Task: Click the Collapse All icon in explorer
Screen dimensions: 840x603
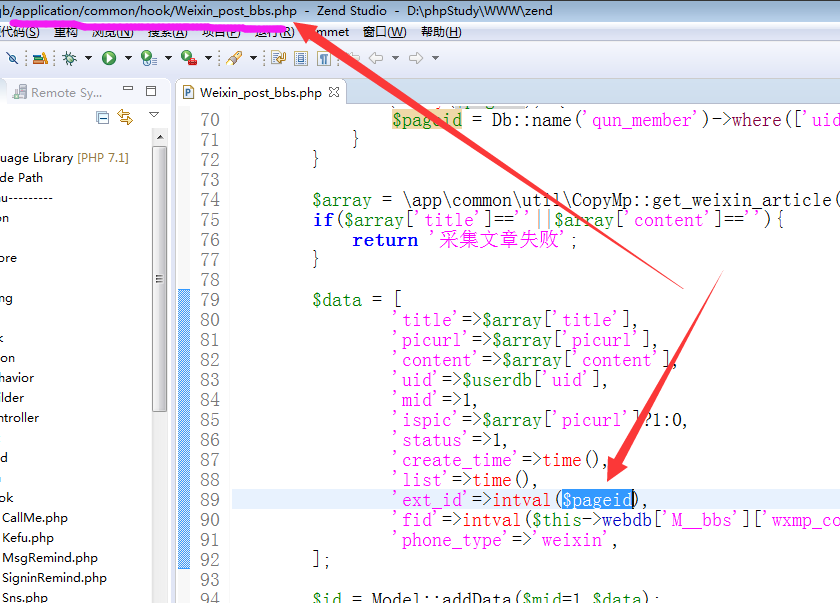Action: pyautogui.click(x=102, y=118)
